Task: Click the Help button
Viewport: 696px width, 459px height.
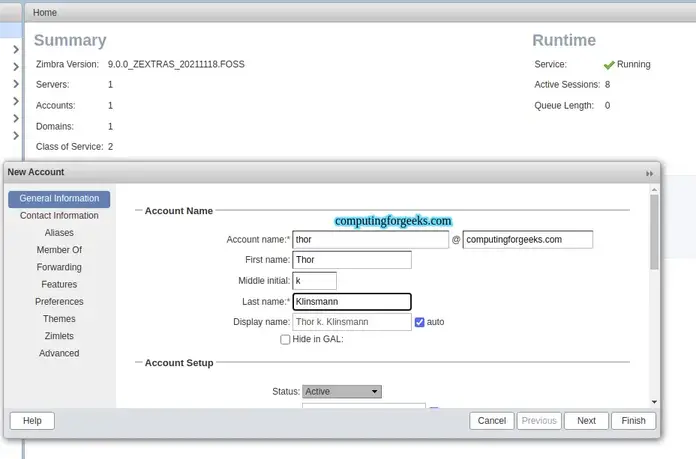Action: tap(32, 421)
